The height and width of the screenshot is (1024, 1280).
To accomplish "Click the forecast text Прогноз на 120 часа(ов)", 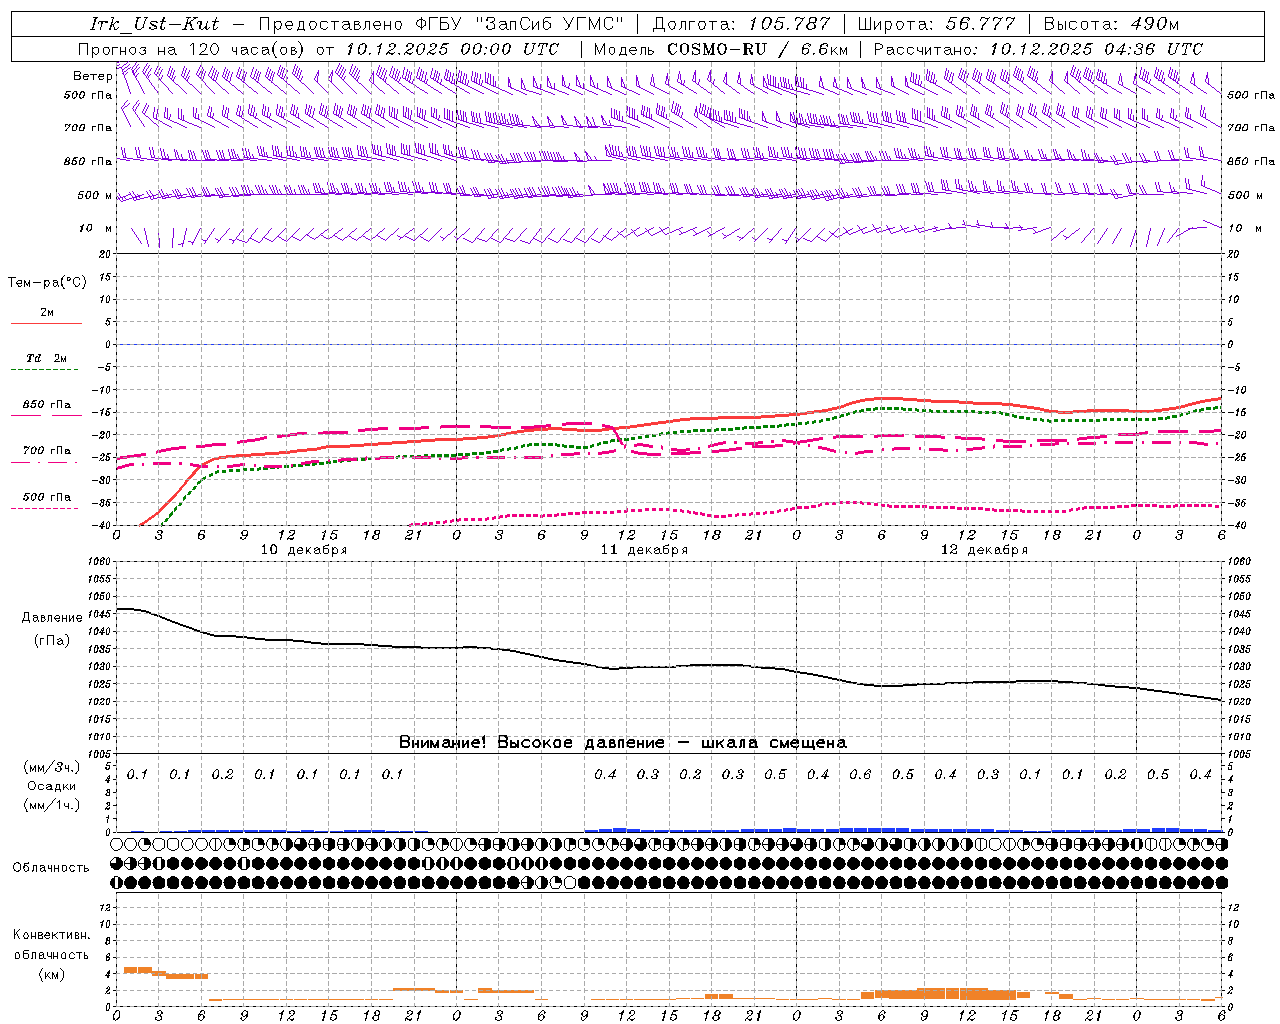I will (193, 49).
